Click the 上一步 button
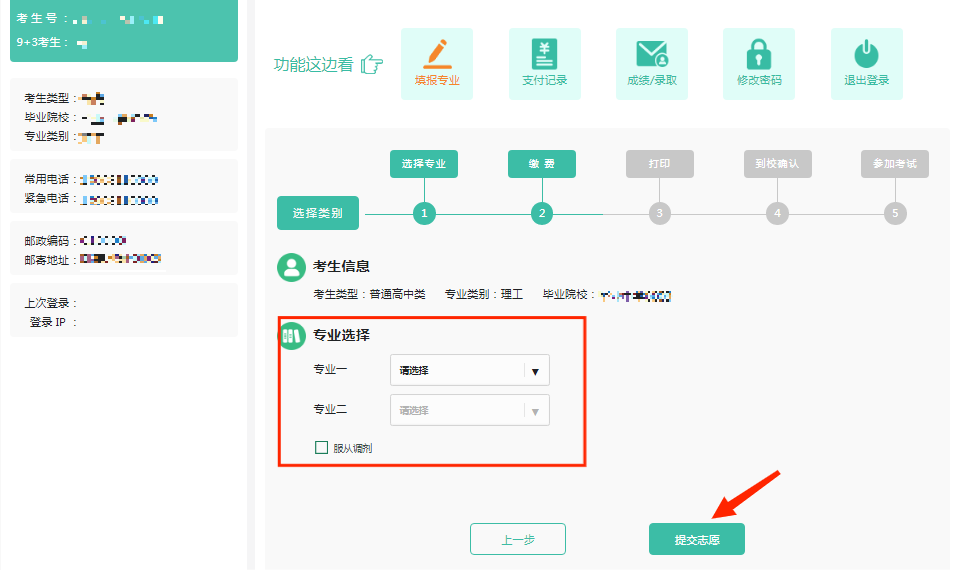The image size is (960, 570). click(x=518, y=539)
